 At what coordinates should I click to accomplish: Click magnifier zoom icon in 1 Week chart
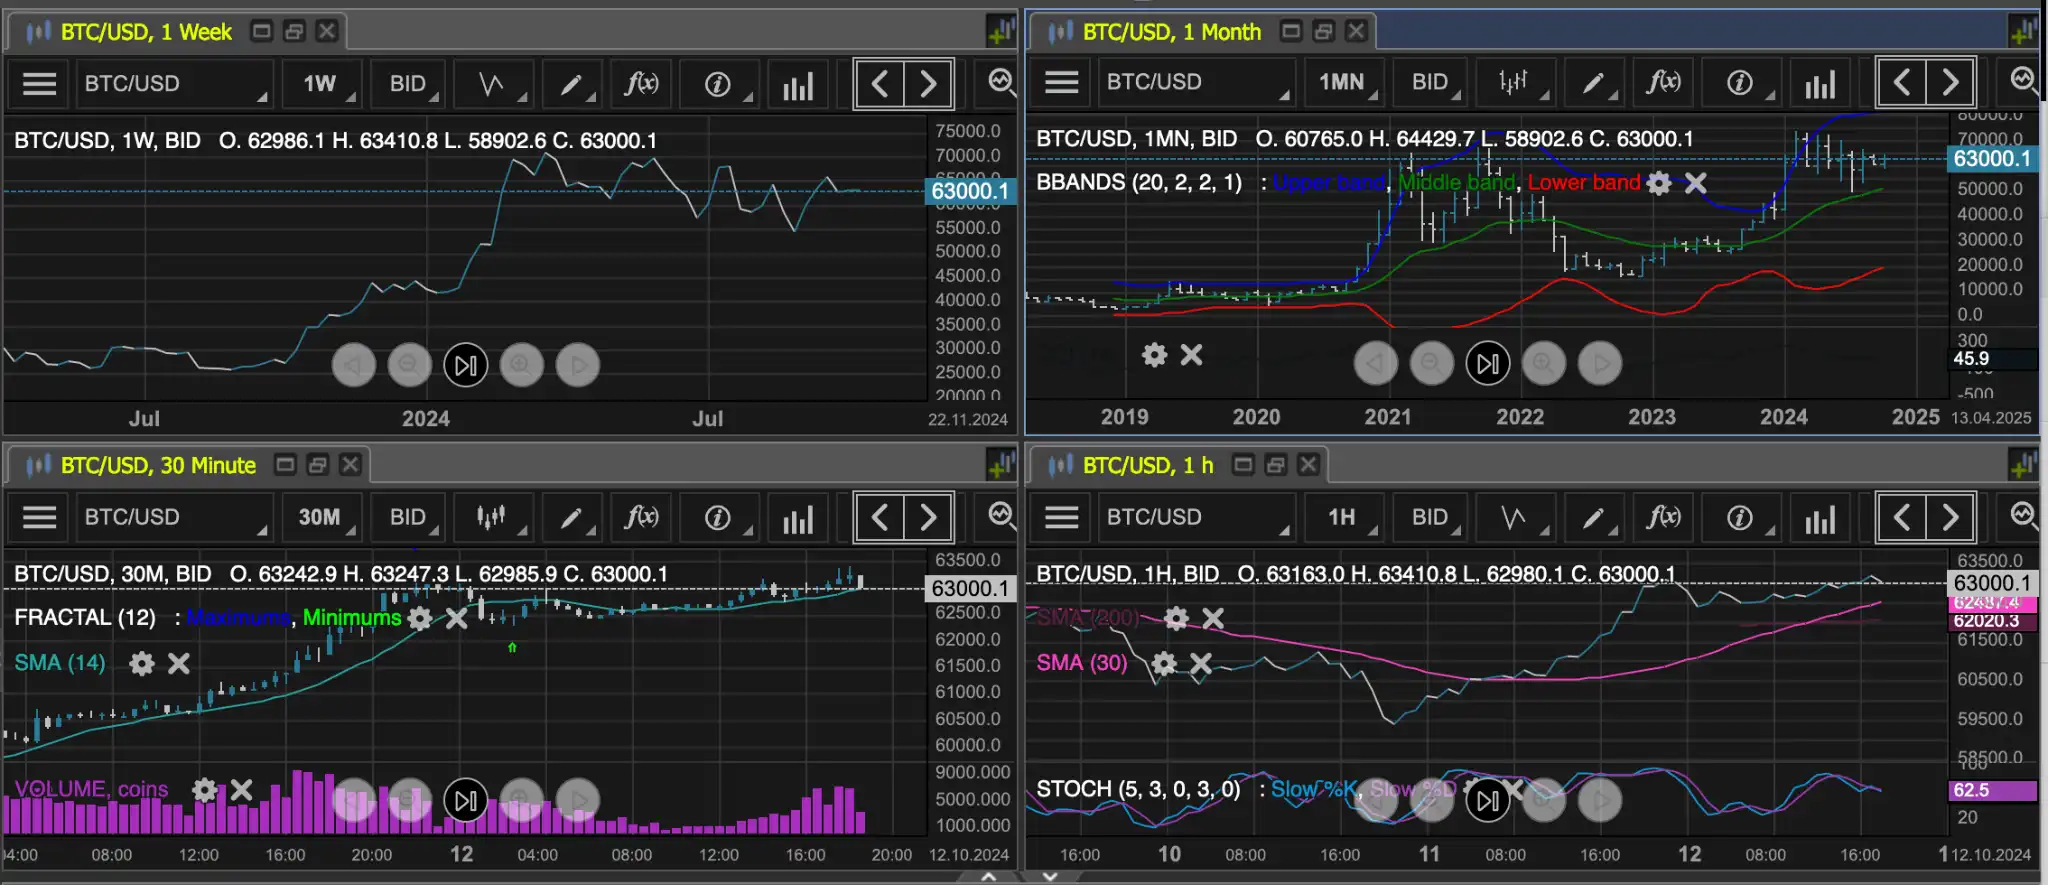[1001, 82]
